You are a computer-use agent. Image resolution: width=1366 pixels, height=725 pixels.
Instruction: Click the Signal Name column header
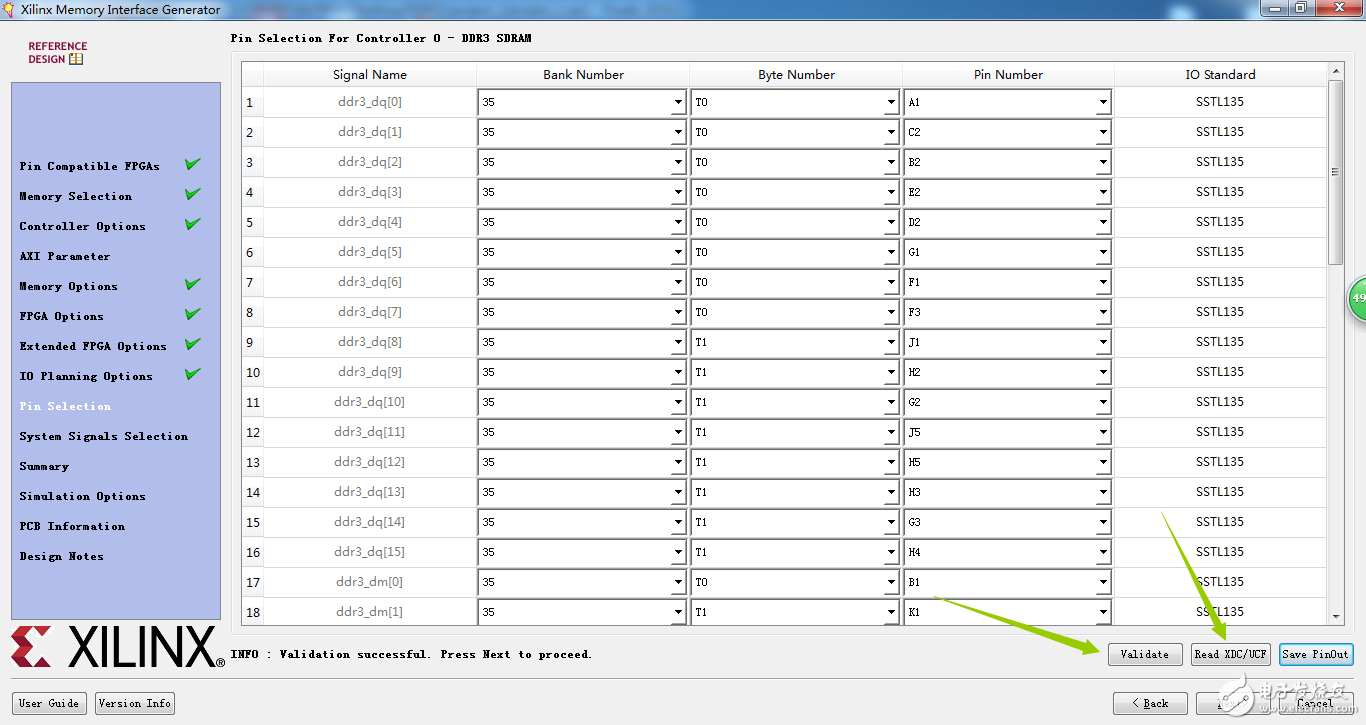[x=370, y=75]
